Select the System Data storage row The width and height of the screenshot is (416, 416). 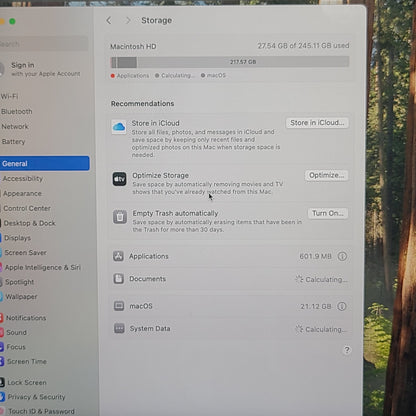coord(230,329)
